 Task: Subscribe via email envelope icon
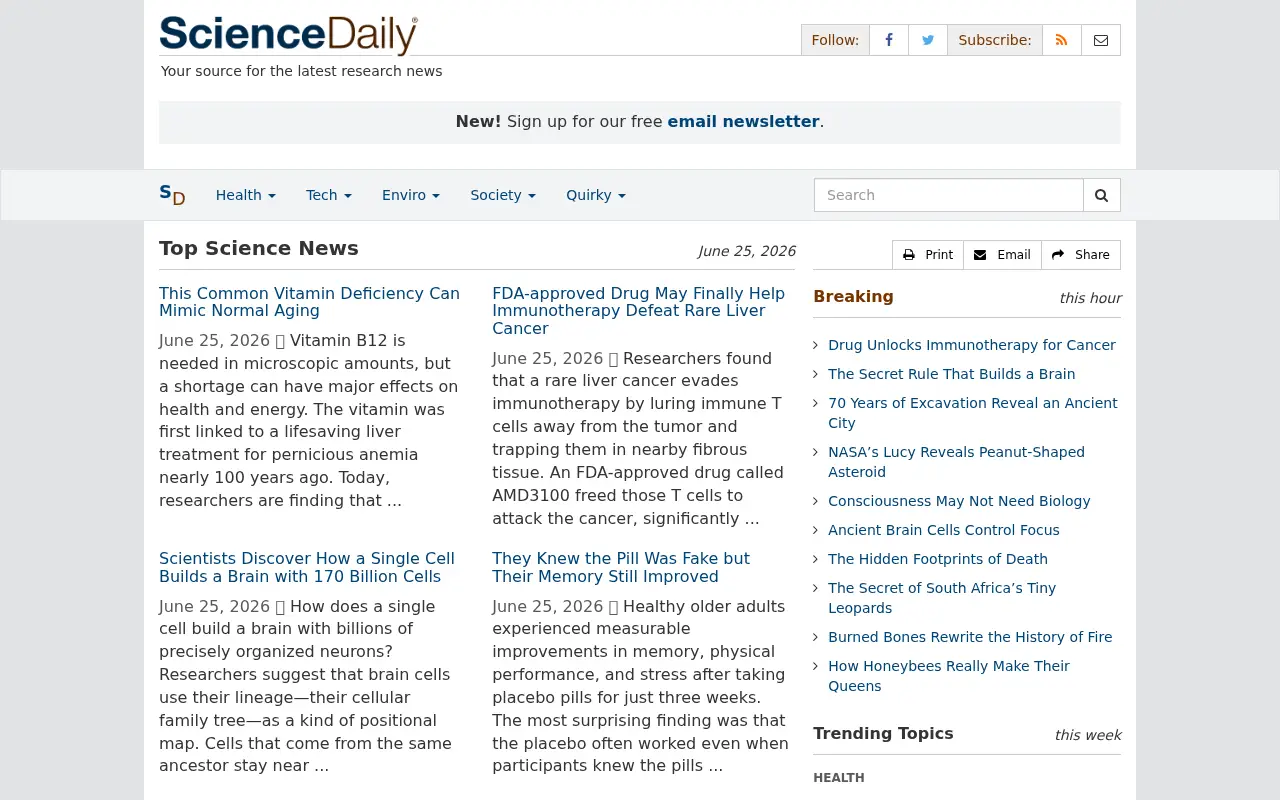coord(1101,40)
